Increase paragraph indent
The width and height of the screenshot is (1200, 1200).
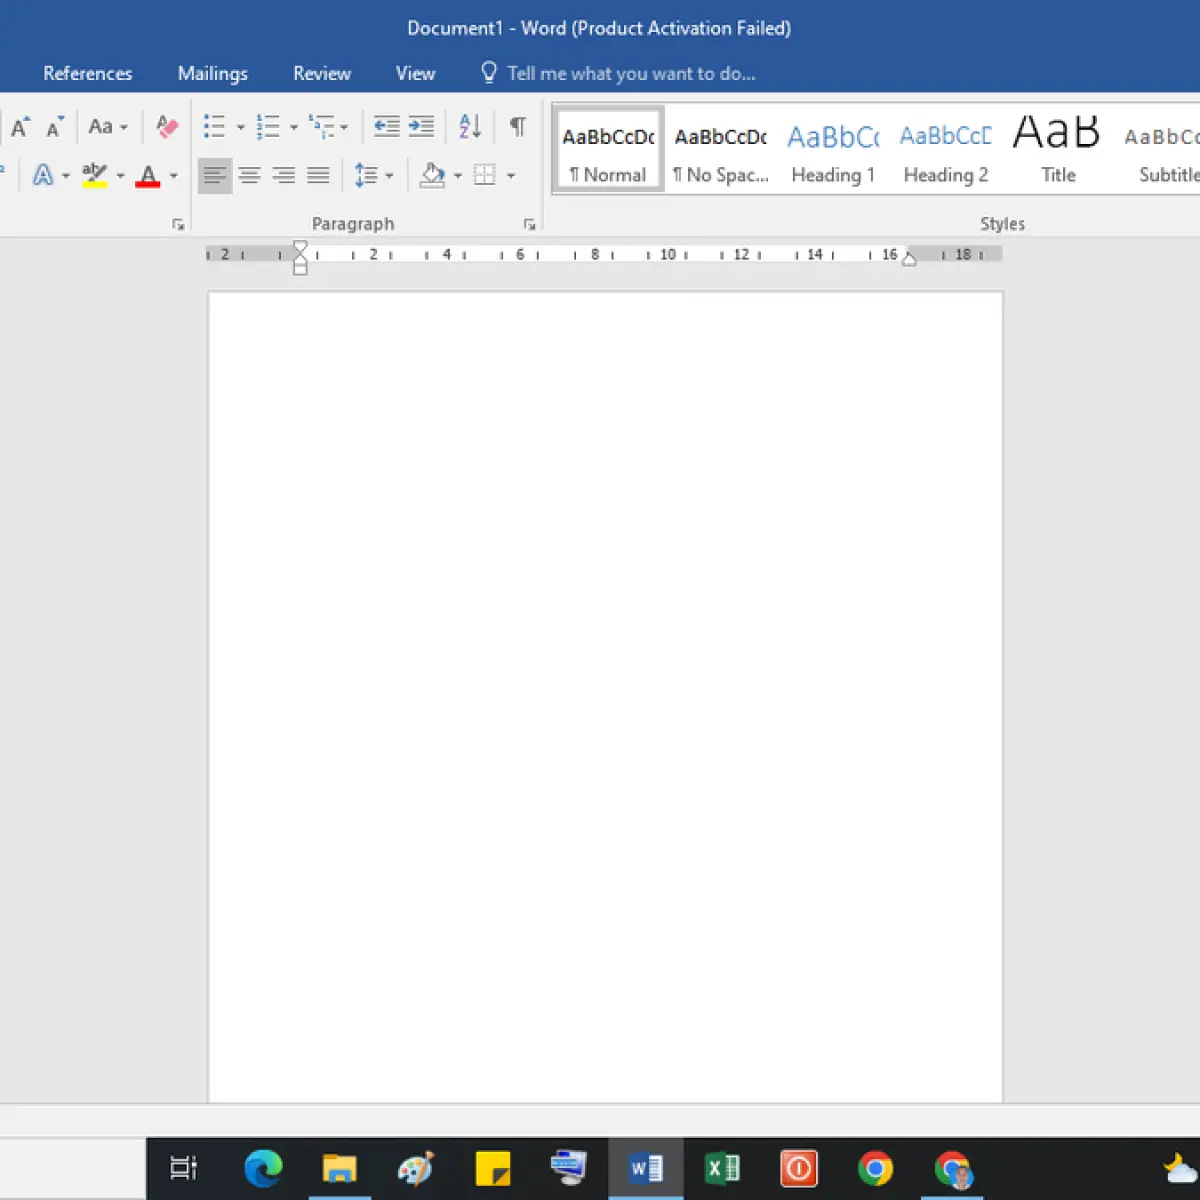point(421,126)
